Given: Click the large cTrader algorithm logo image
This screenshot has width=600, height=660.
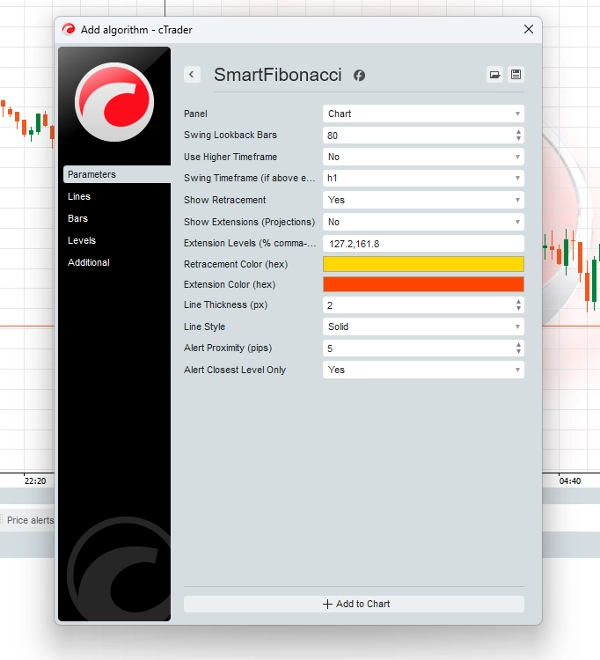Looking at the screenshot, I should [x=114, y=102].
